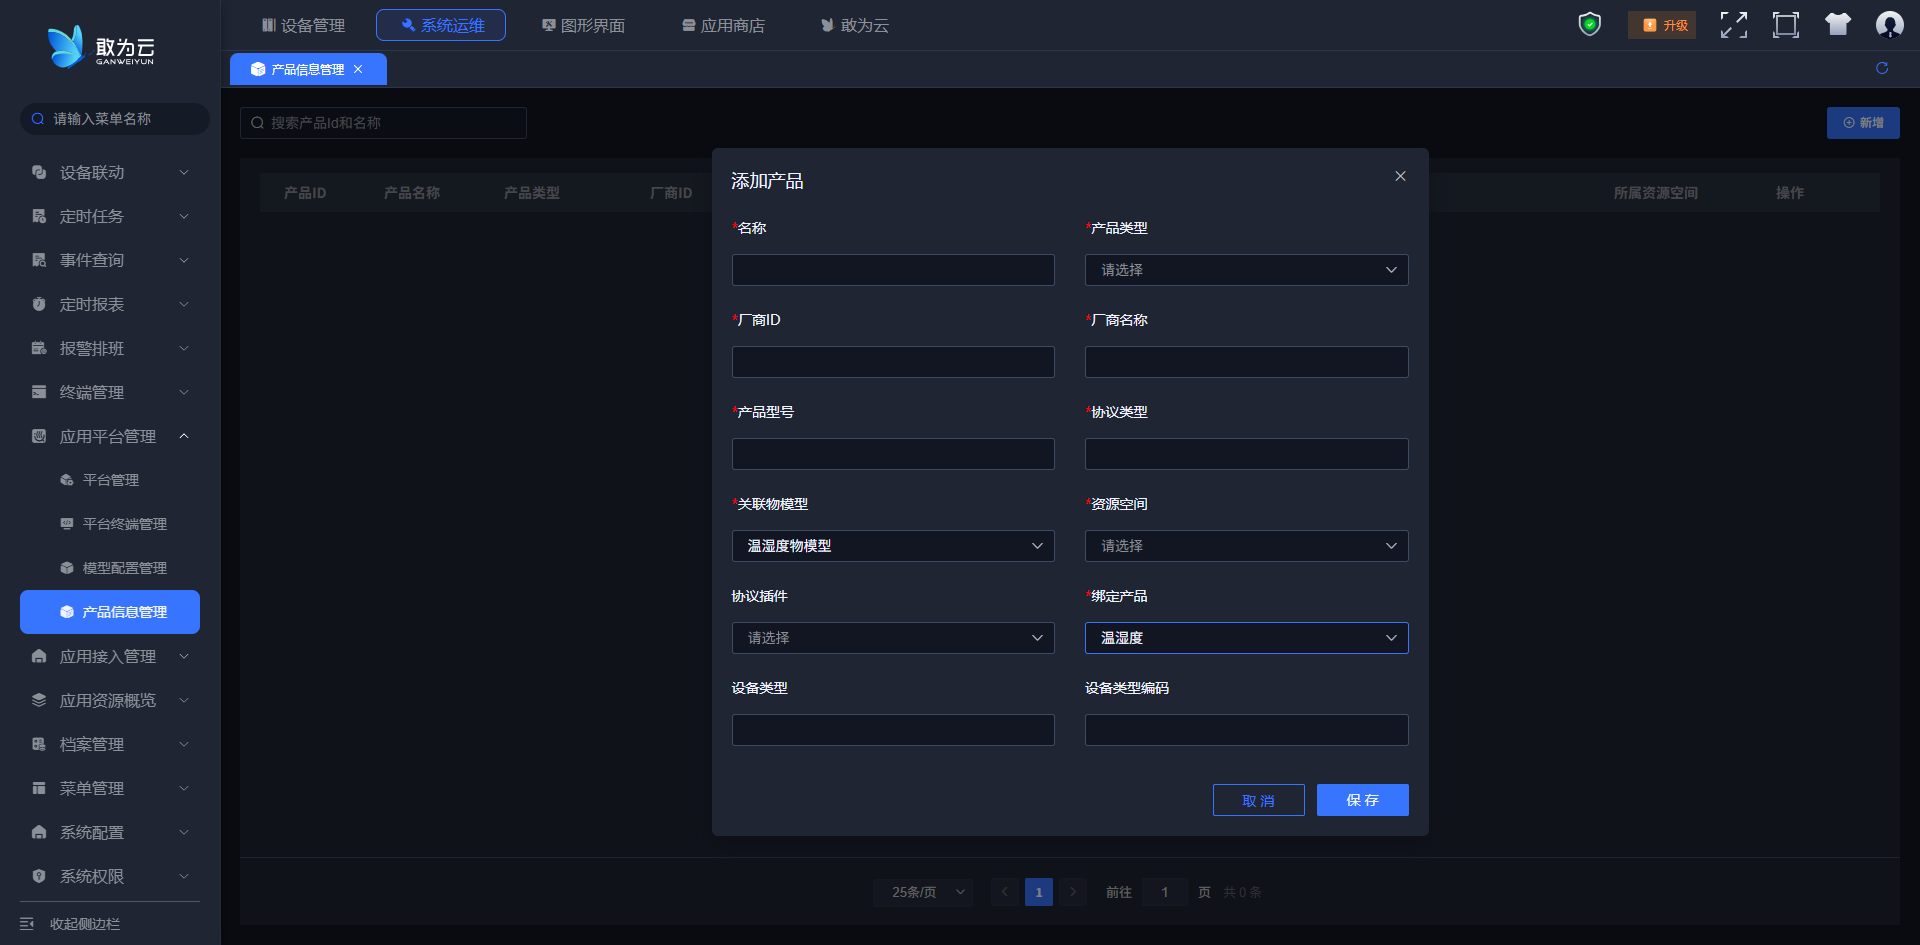Image resolution: width=1920 pixels, height=945 pixels.
Task: Click the 报警排班 sidebar icon
Action: coord(39,348)
